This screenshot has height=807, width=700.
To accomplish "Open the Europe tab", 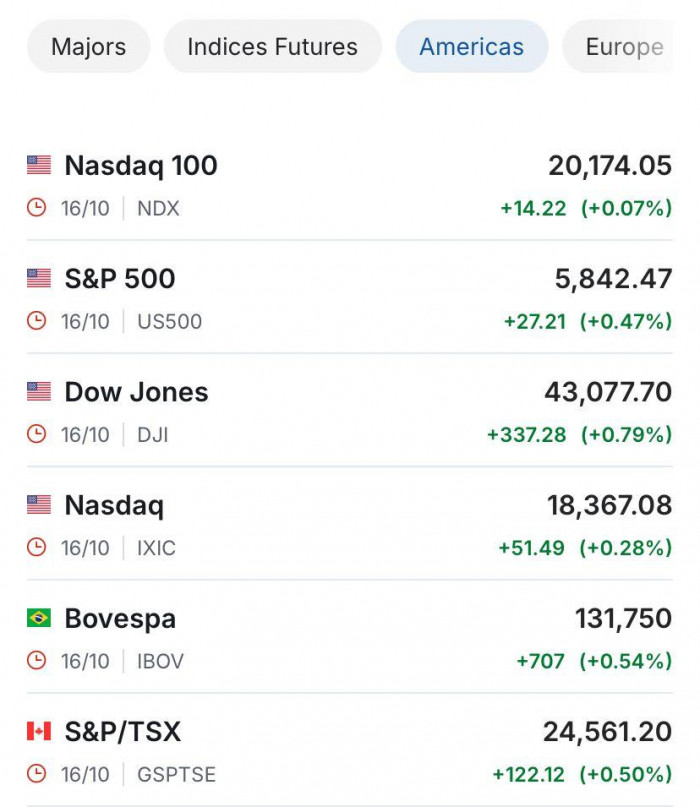I will [618, 47].
